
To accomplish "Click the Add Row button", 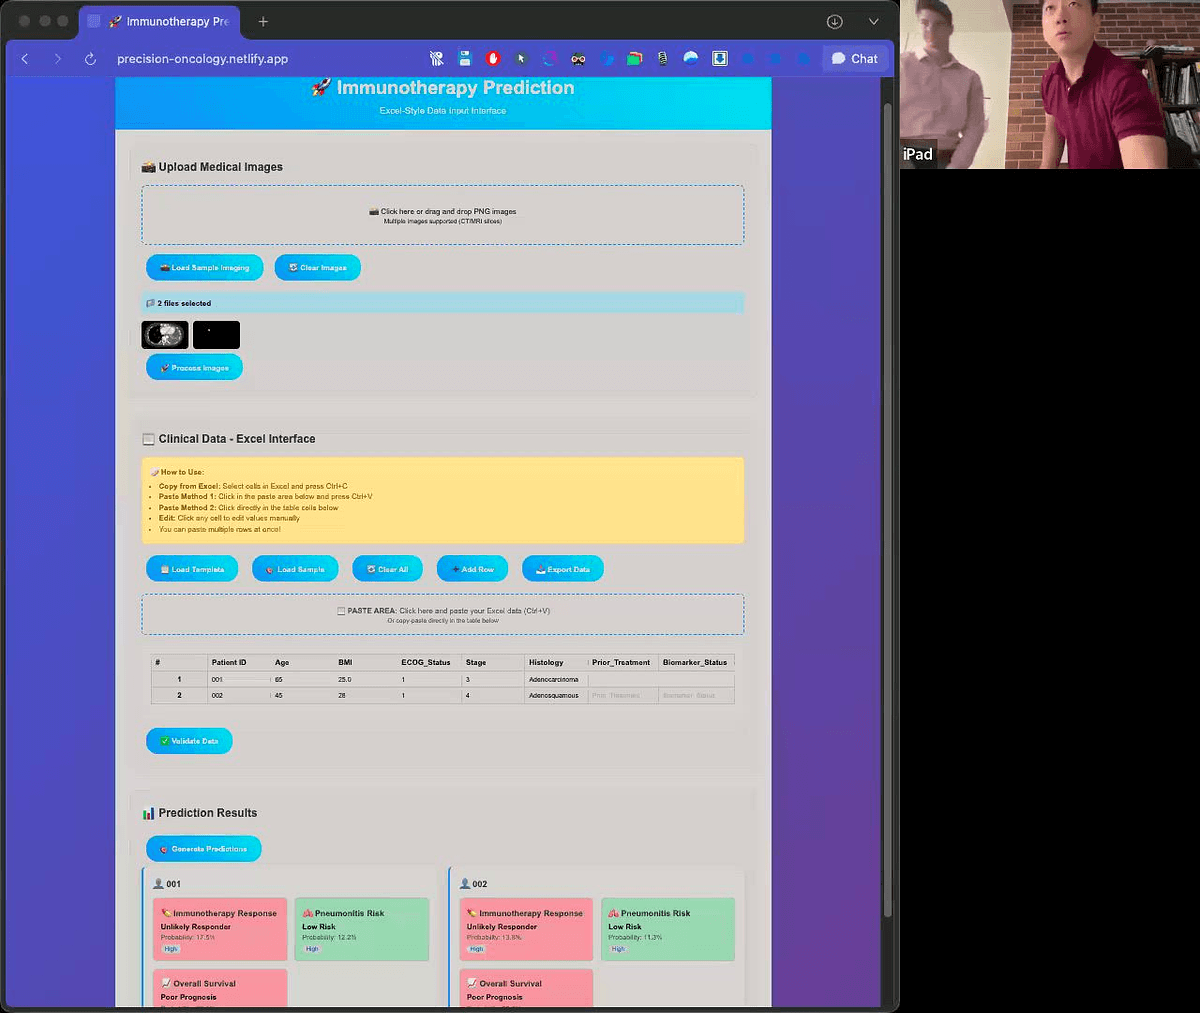I will click(472, 569).
